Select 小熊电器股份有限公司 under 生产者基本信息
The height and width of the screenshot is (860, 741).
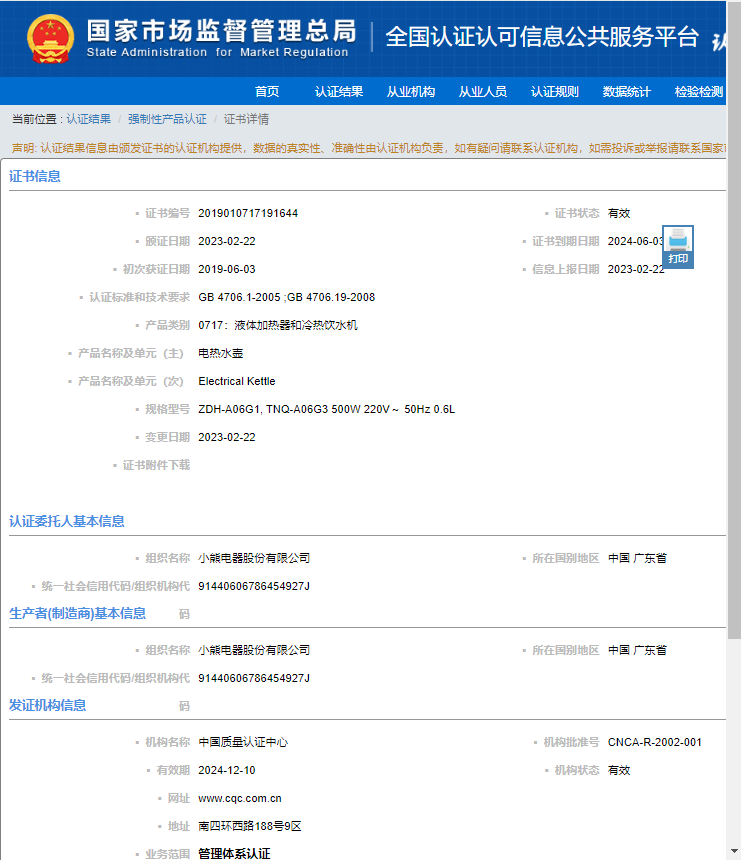(x=254, y=650)
